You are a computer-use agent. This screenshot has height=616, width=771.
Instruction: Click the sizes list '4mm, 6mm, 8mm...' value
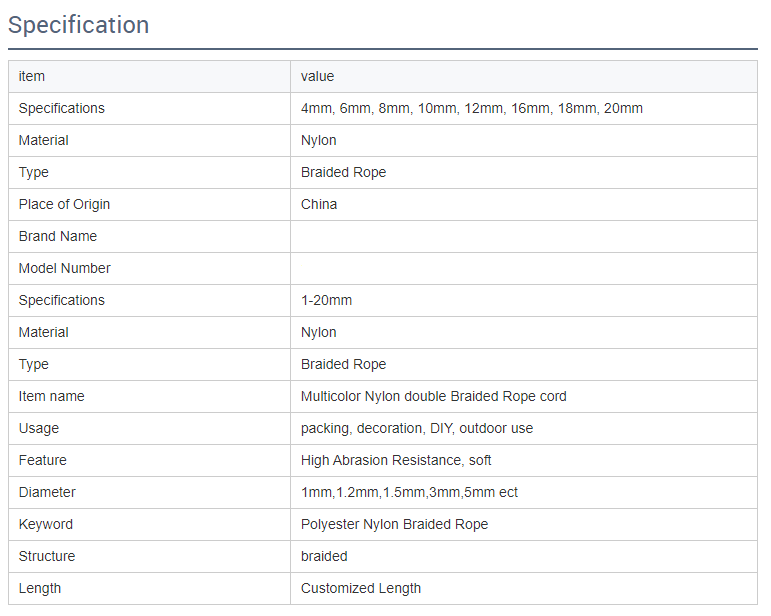pos(472,108)
